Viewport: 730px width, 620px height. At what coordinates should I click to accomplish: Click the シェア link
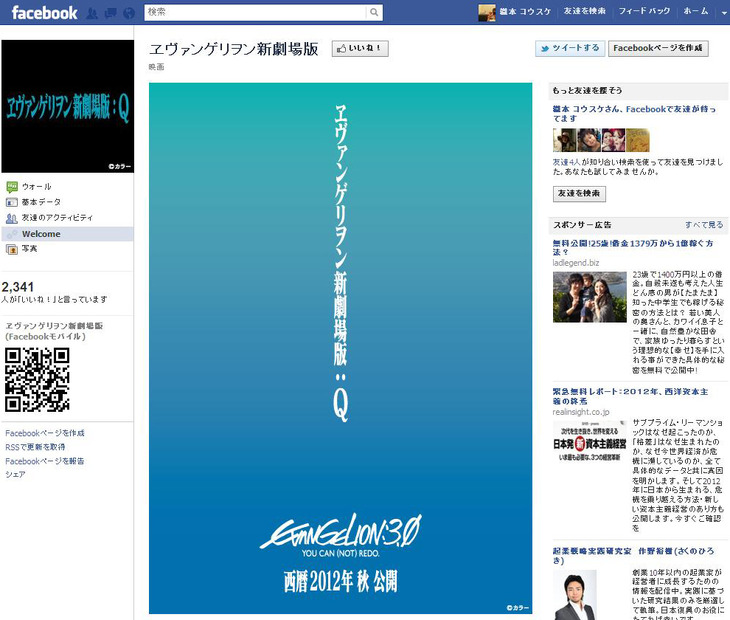tap(15, 474)
